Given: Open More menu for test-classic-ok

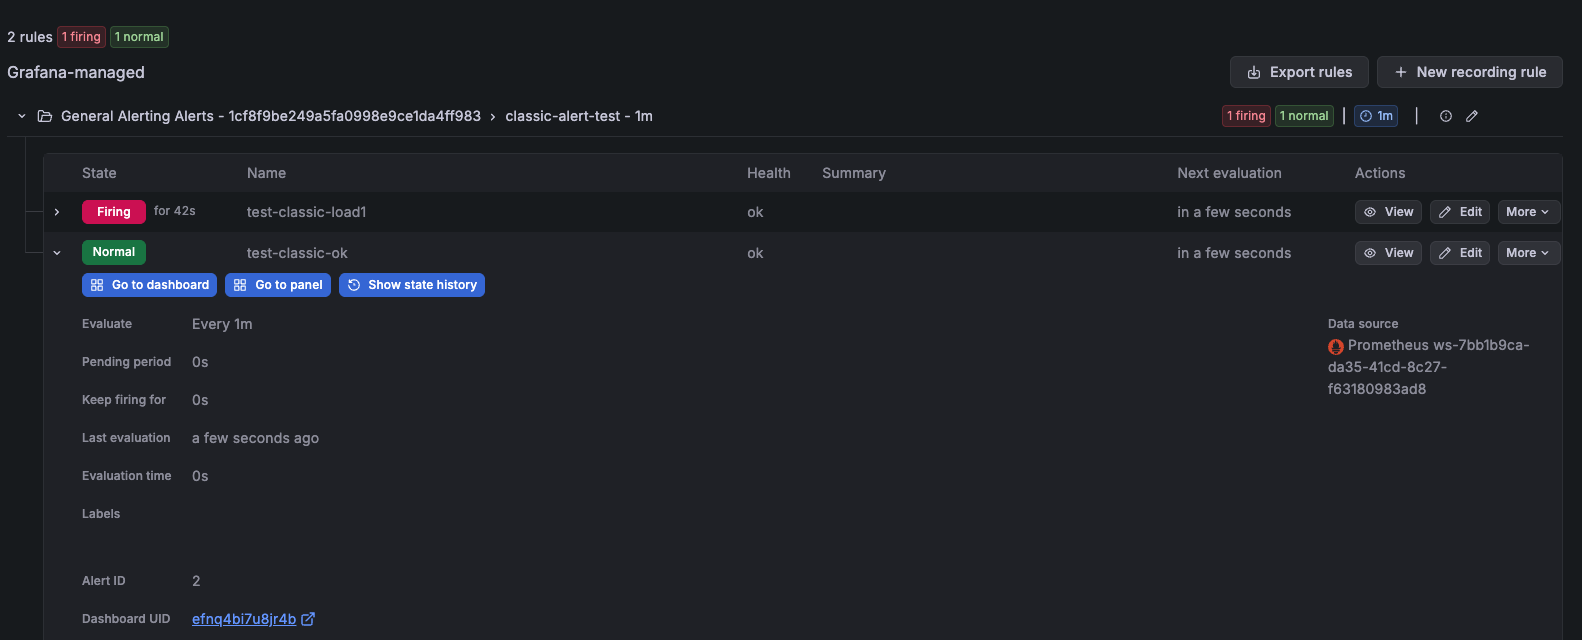Looking at the screenshot, I should pyautogui.click(x=1528, y=253).
